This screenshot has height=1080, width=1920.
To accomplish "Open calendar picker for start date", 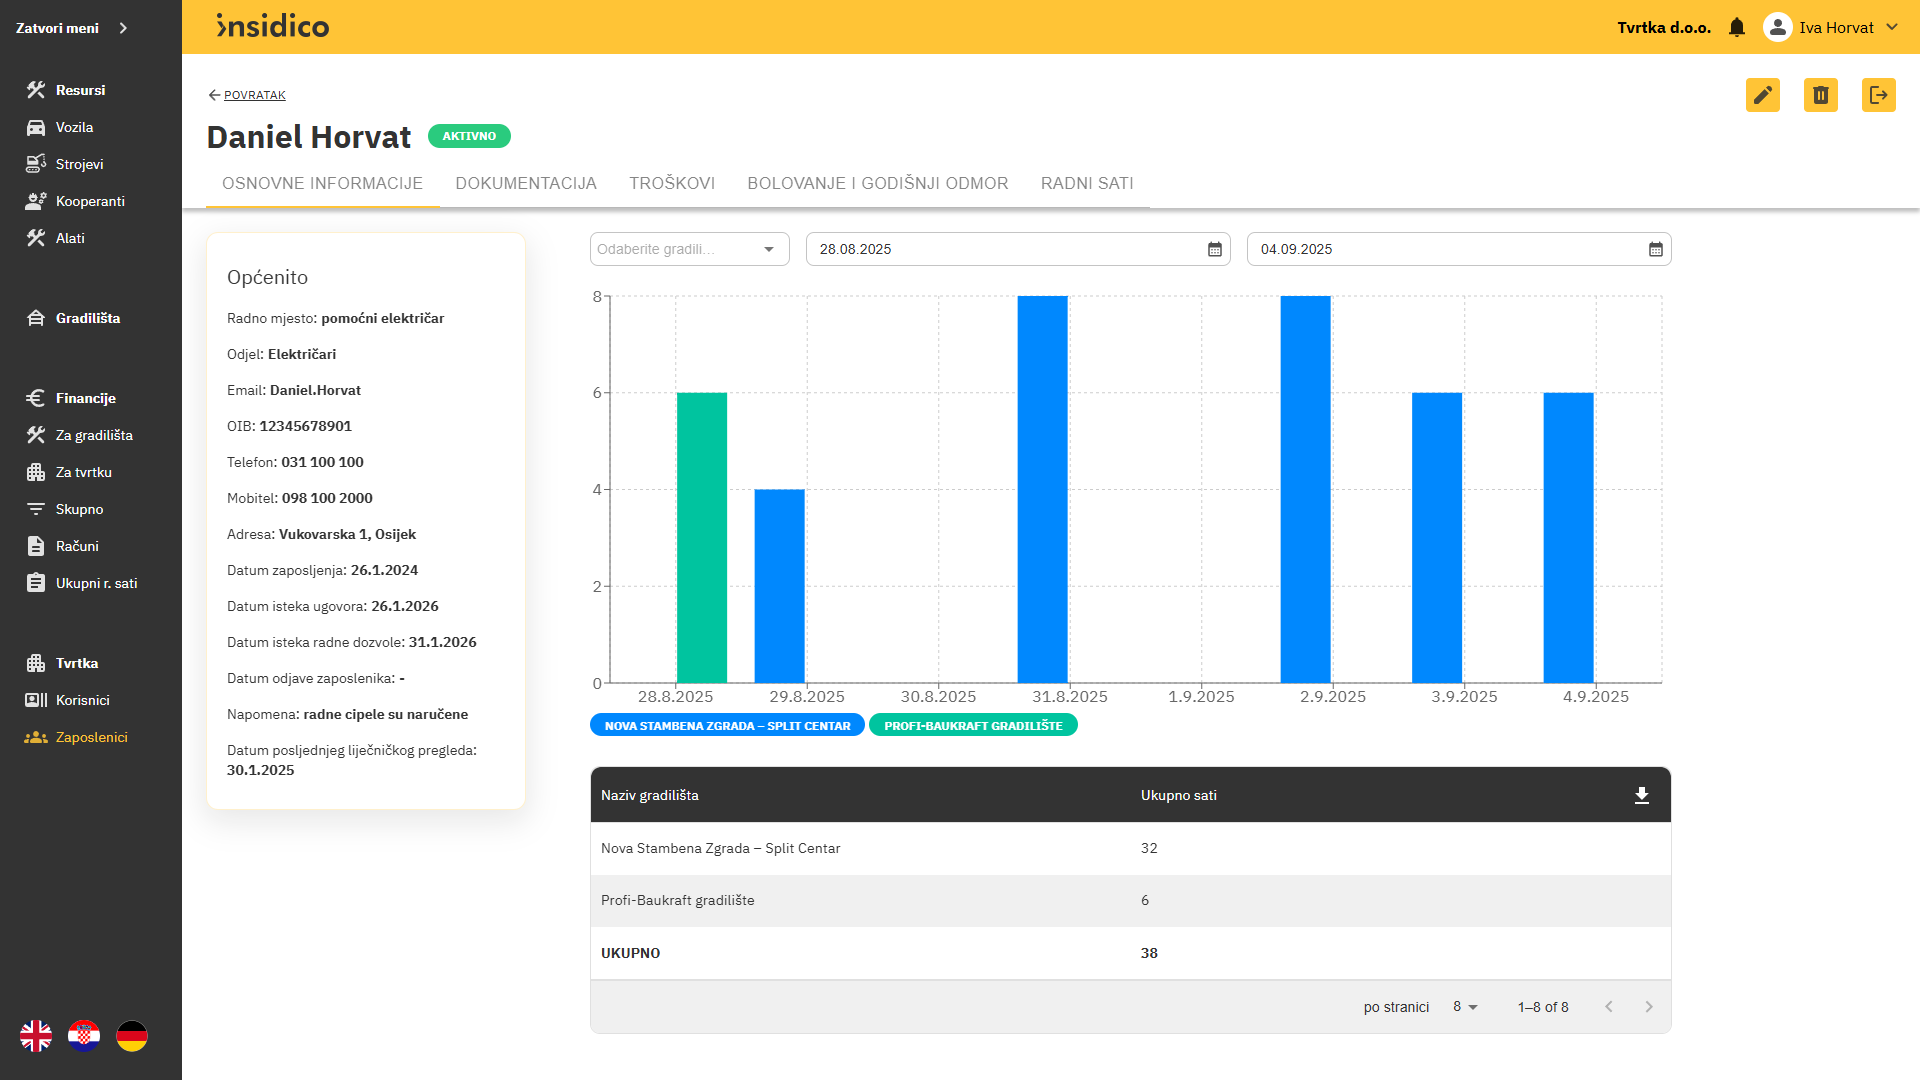I will 1214,249.
